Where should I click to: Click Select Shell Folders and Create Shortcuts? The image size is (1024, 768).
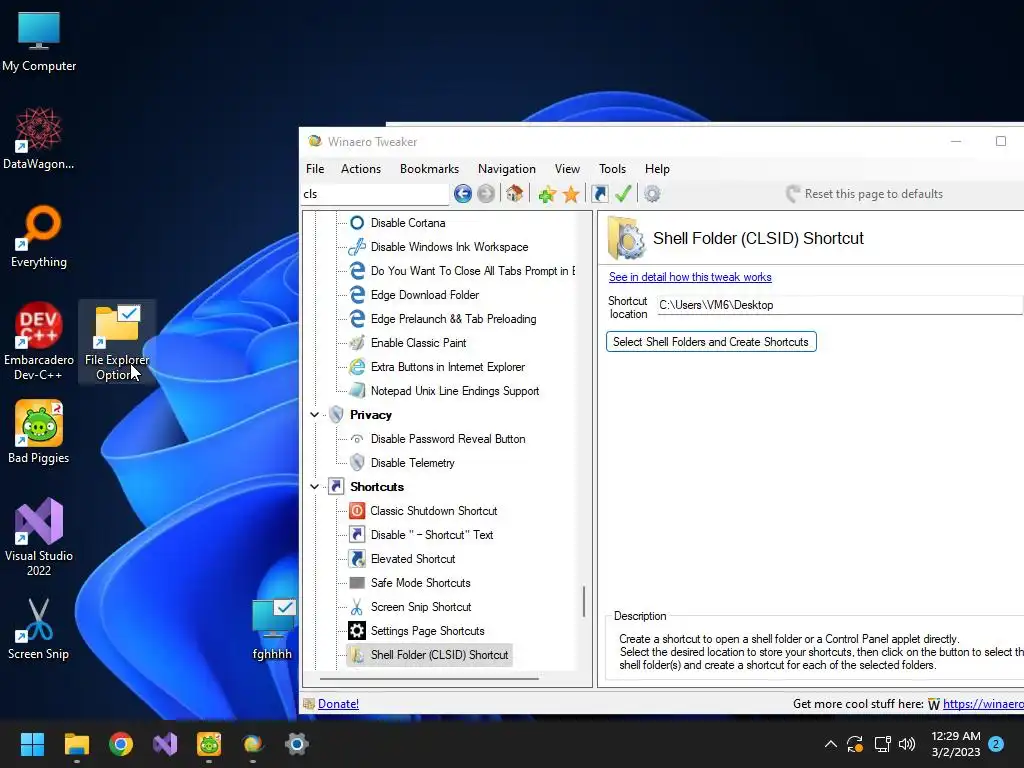711,342
